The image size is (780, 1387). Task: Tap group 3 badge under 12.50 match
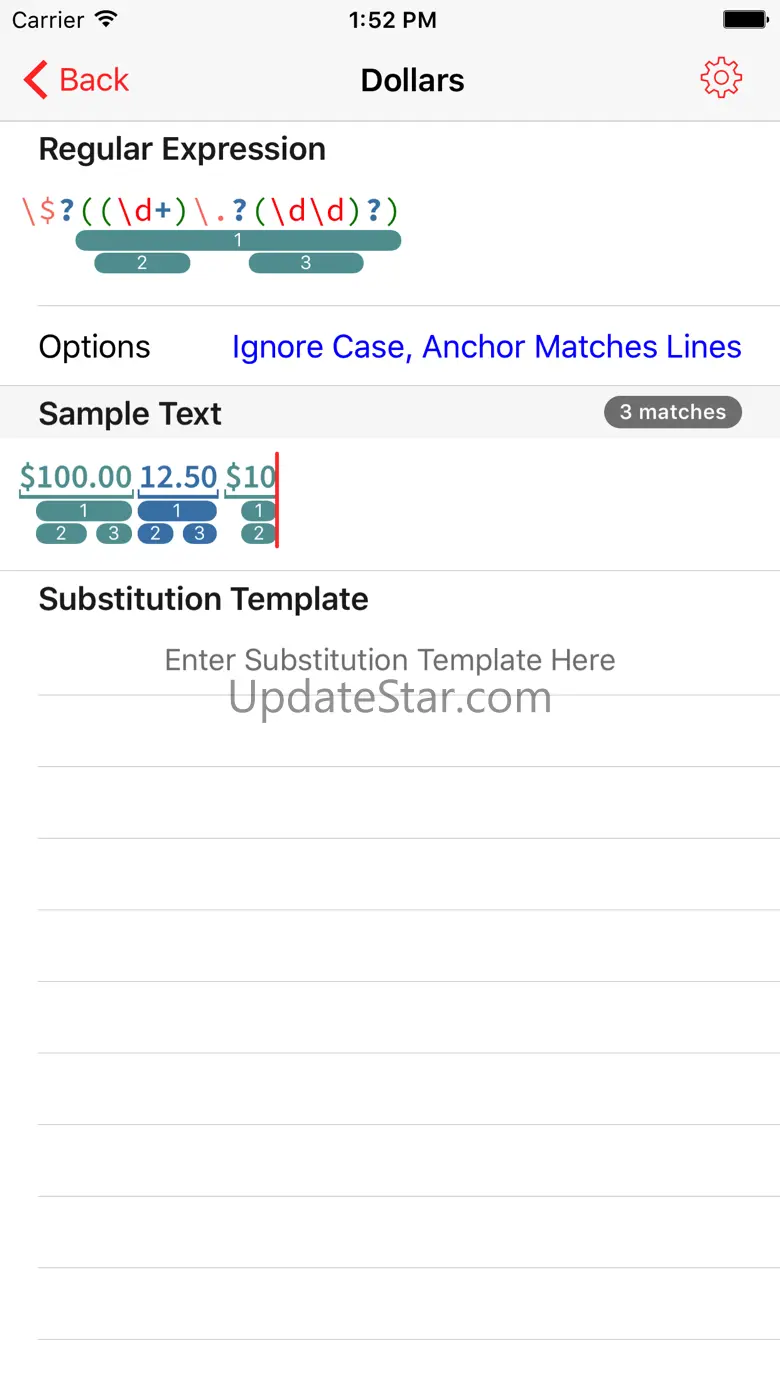(x=200, y=534)
